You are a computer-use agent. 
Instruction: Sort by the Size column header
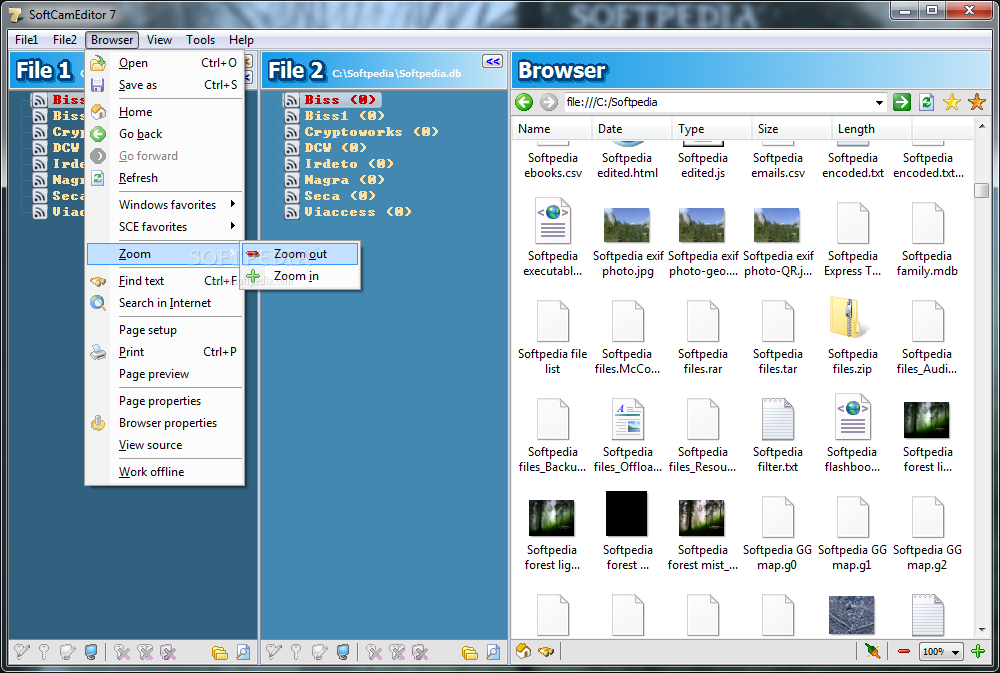pos(791,129)
